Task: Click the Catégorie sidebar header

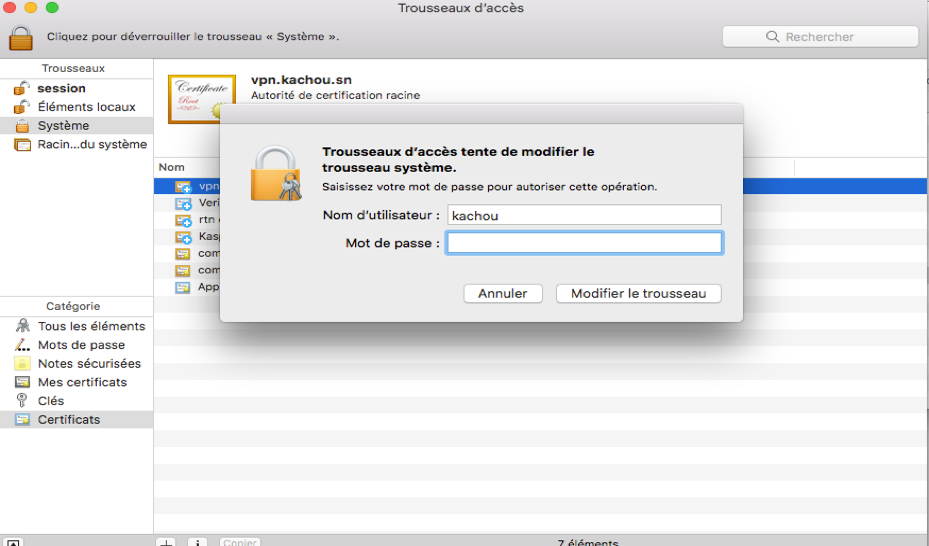Action: [x=73, y=306]
